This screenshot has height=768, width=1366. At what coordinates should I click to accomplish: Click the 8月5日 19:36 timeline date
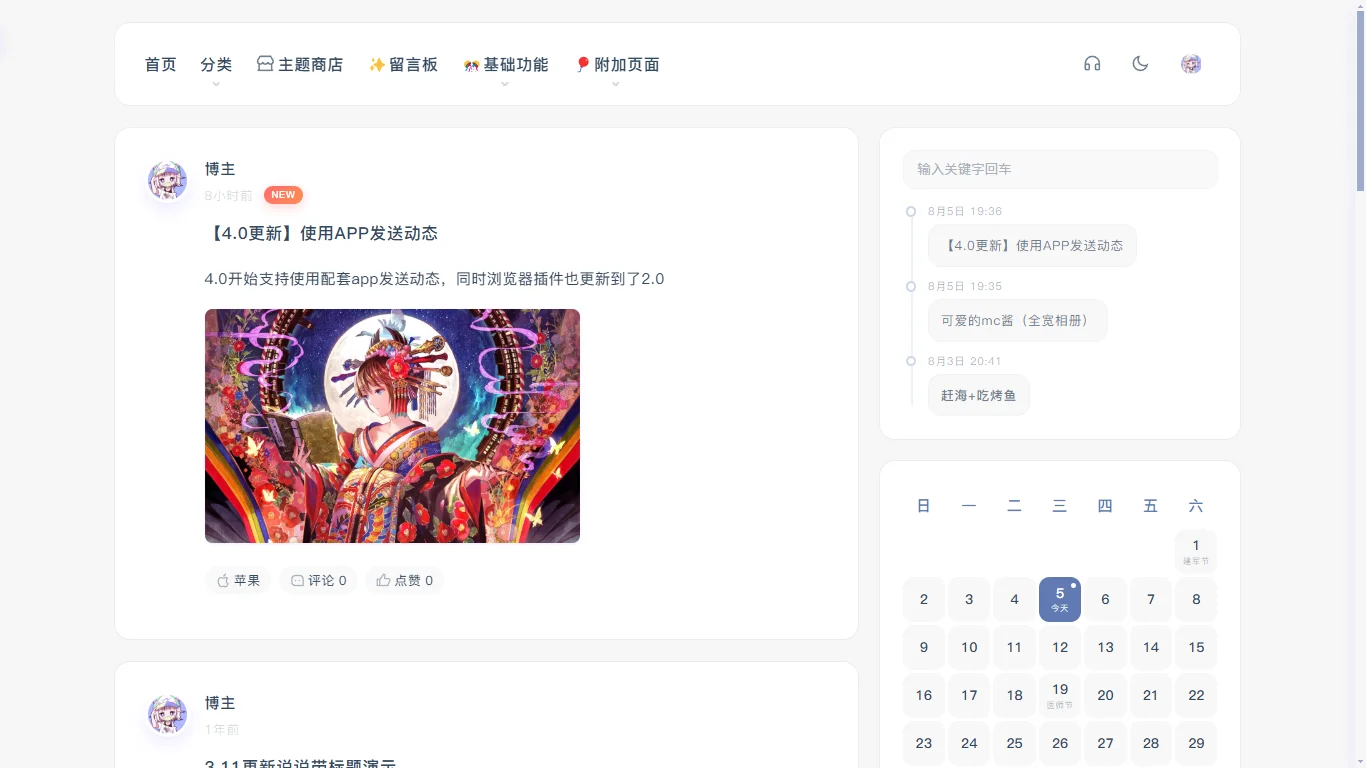tap(965, 212)
